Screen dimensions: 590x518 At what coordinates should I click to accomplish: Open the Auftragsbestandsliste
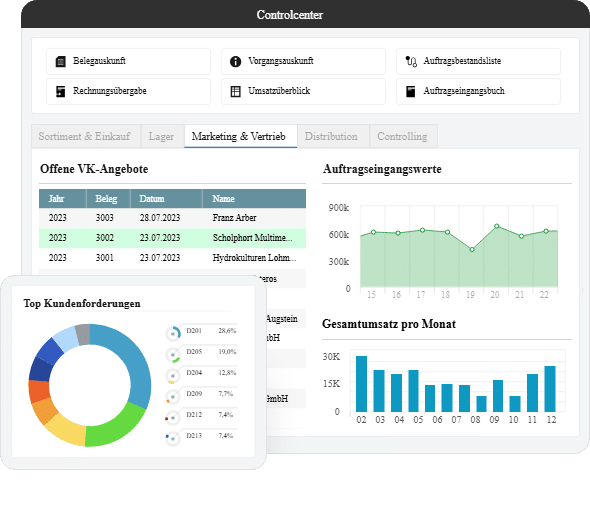478,61
